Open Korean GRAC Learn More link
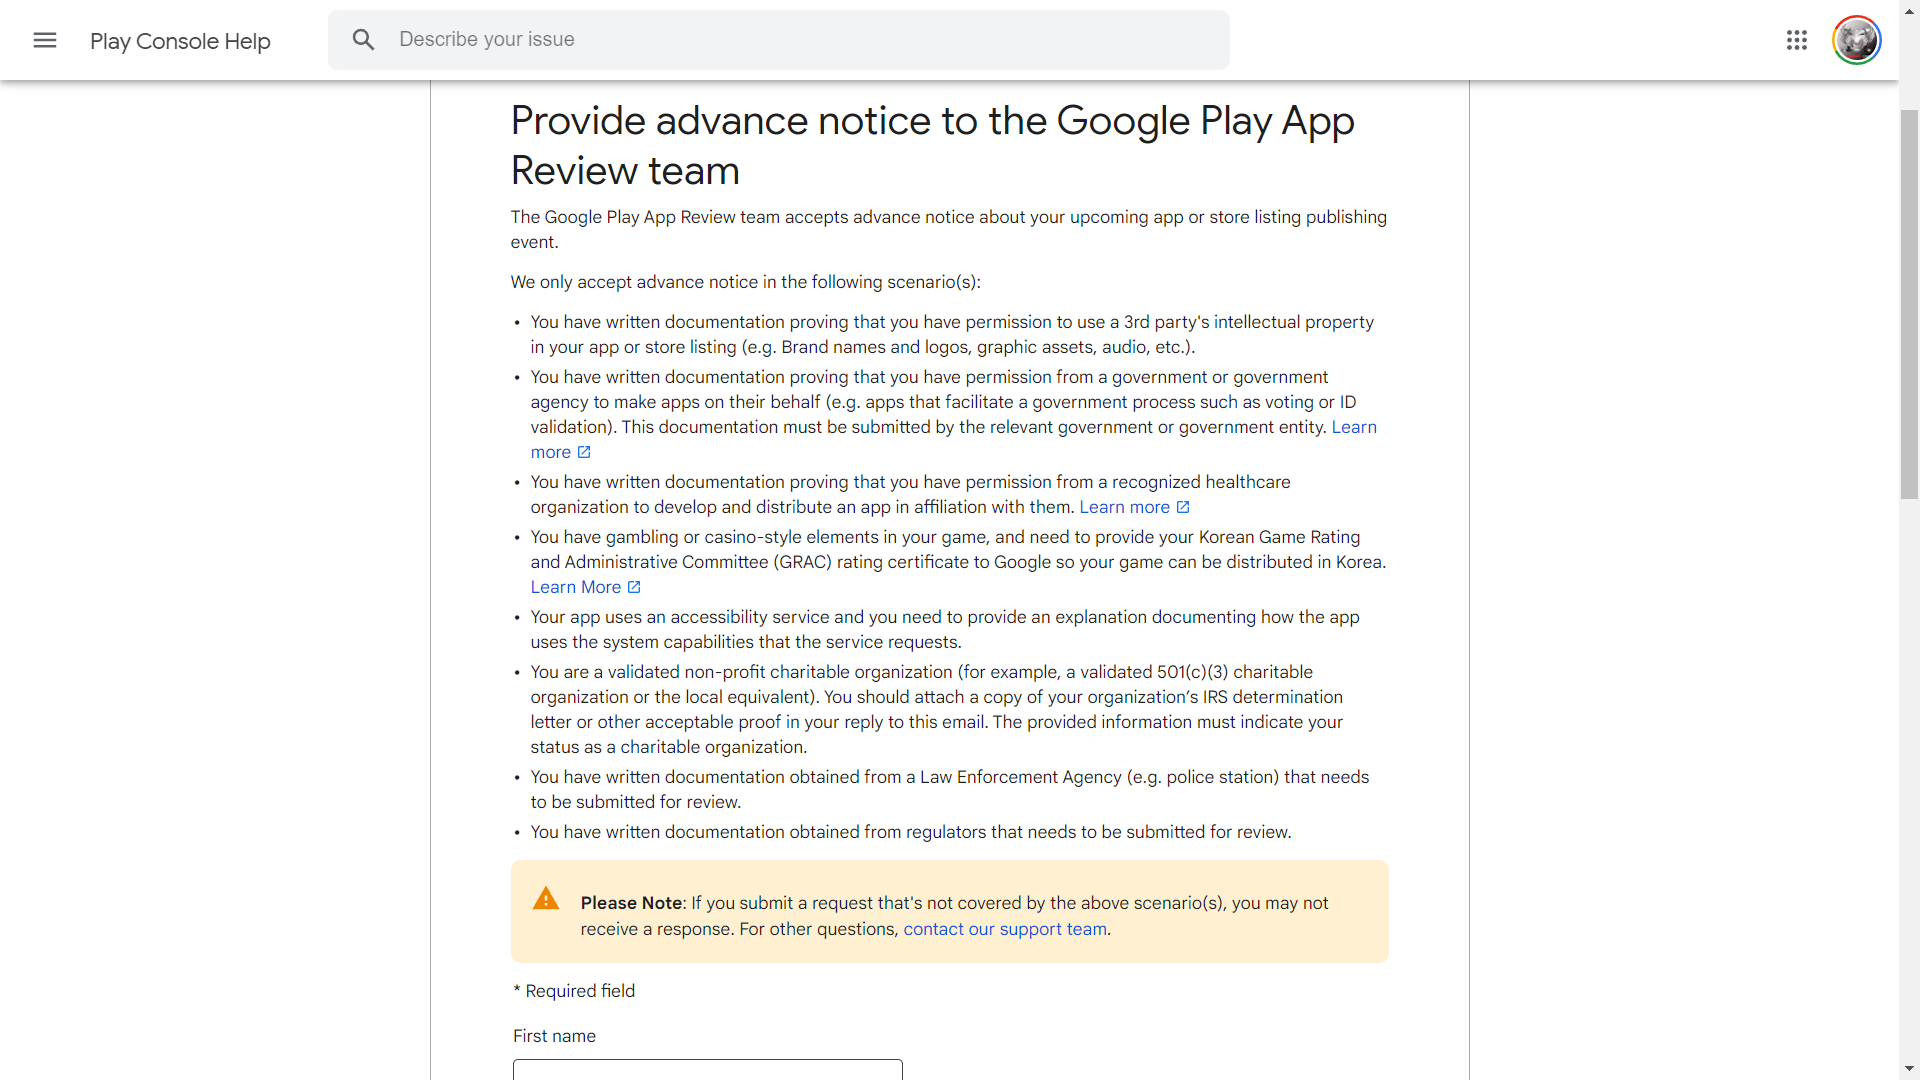The width and height of the screenshot is (1920, 1080). pyautogui.click(x=576, y=587)
